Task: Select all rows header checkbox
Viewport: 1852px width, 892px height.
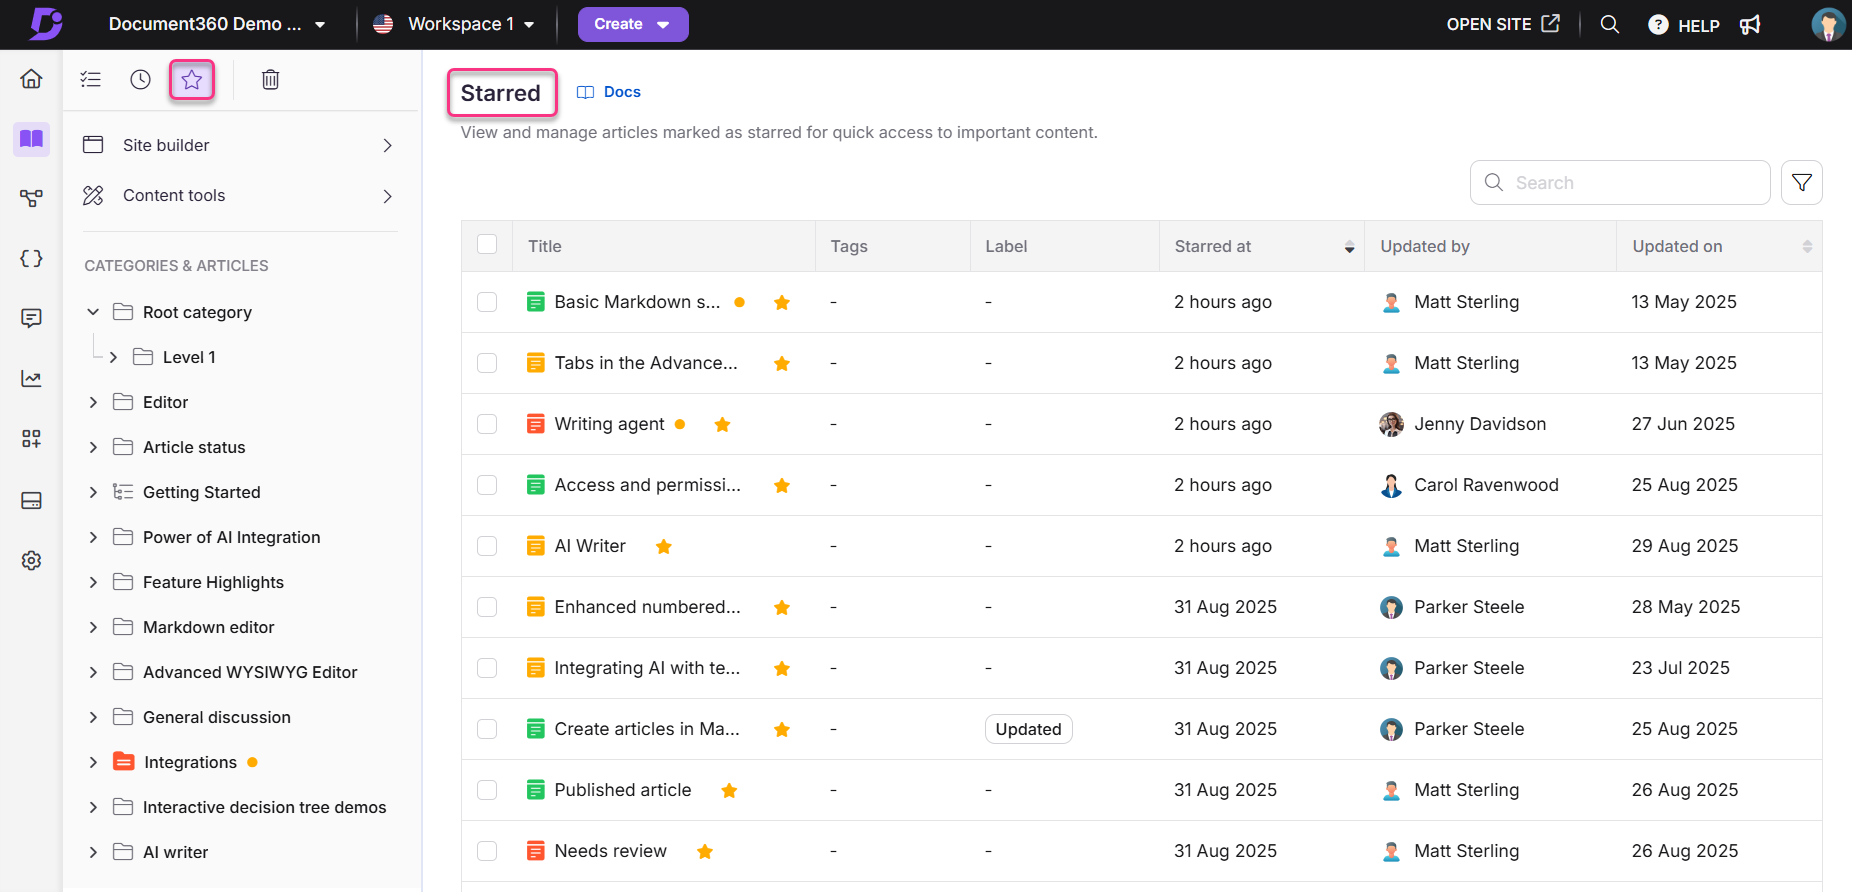Action: coord(487,245)
